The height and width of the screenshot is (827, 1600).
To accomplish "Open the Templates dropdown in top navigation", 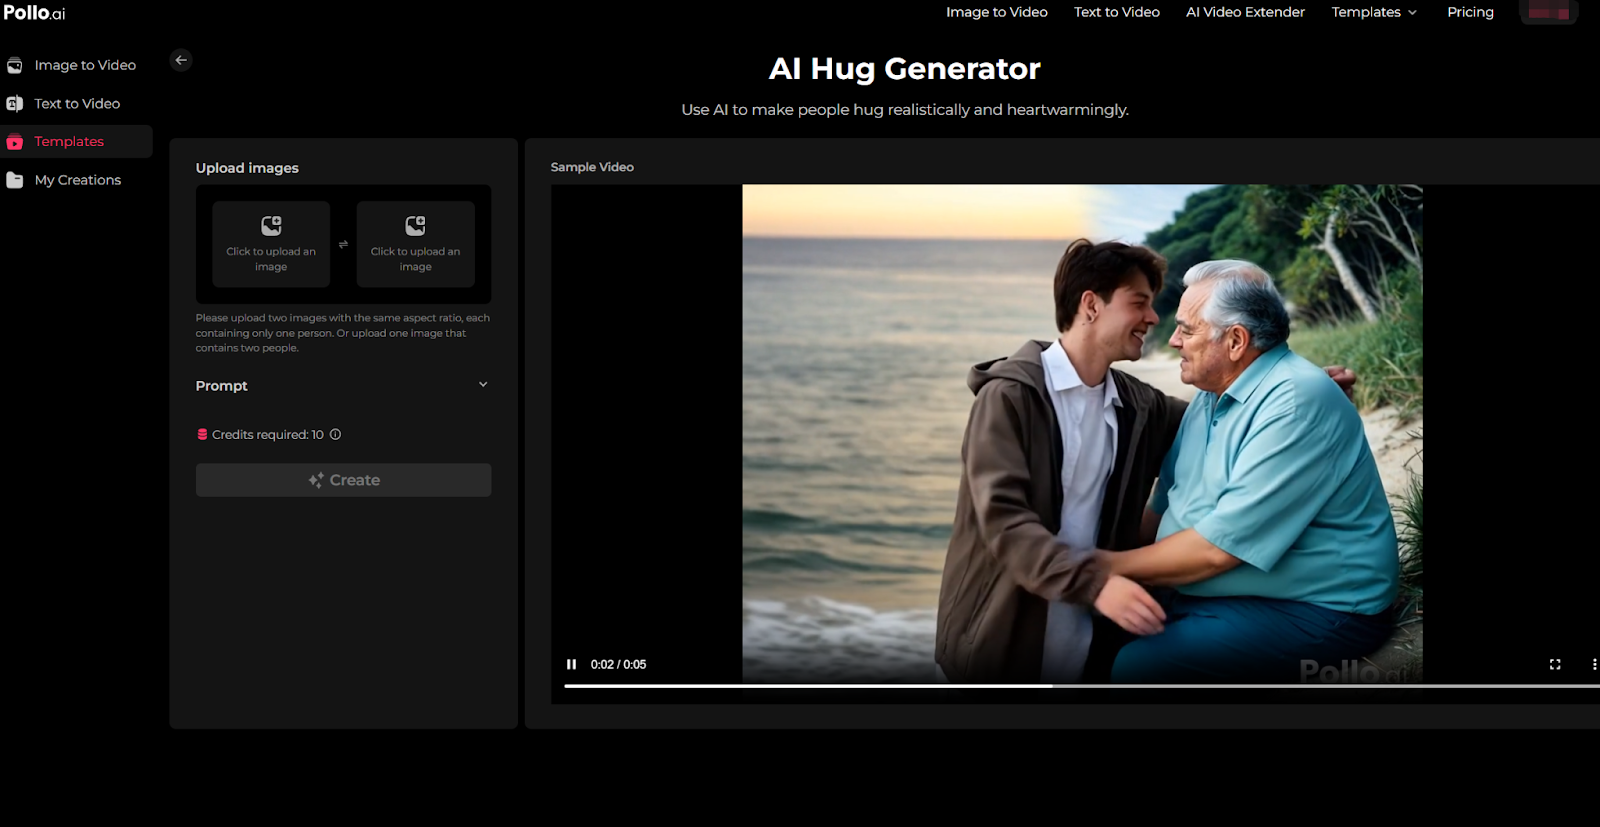I will coord(1374,12).
